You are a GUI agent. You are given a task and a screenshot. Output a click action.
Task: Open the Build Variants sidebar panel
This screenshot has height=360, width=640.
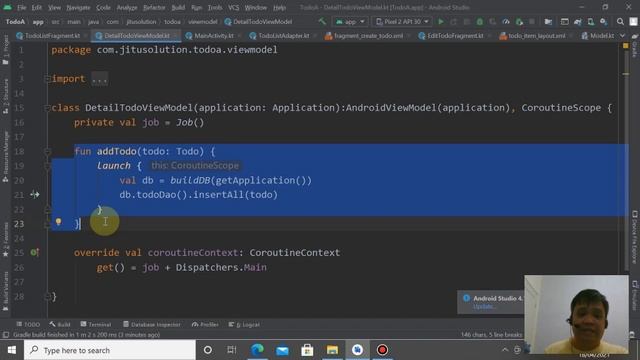[5, 290]
